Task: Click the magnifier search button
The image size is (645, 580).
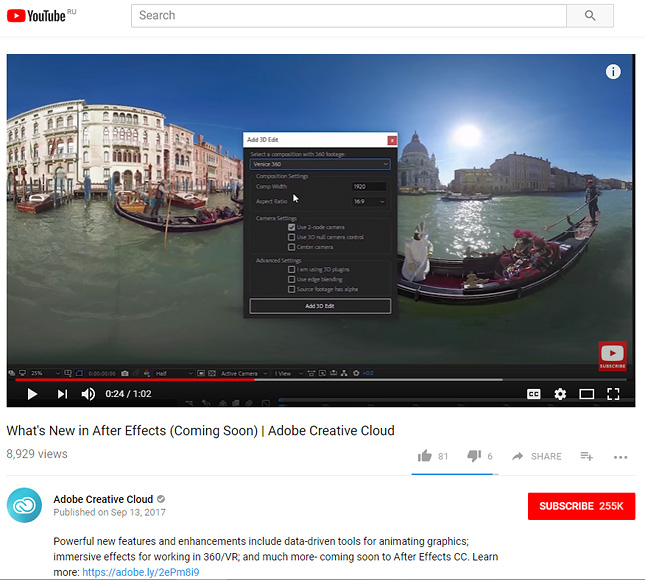Action: pos(589,16)
